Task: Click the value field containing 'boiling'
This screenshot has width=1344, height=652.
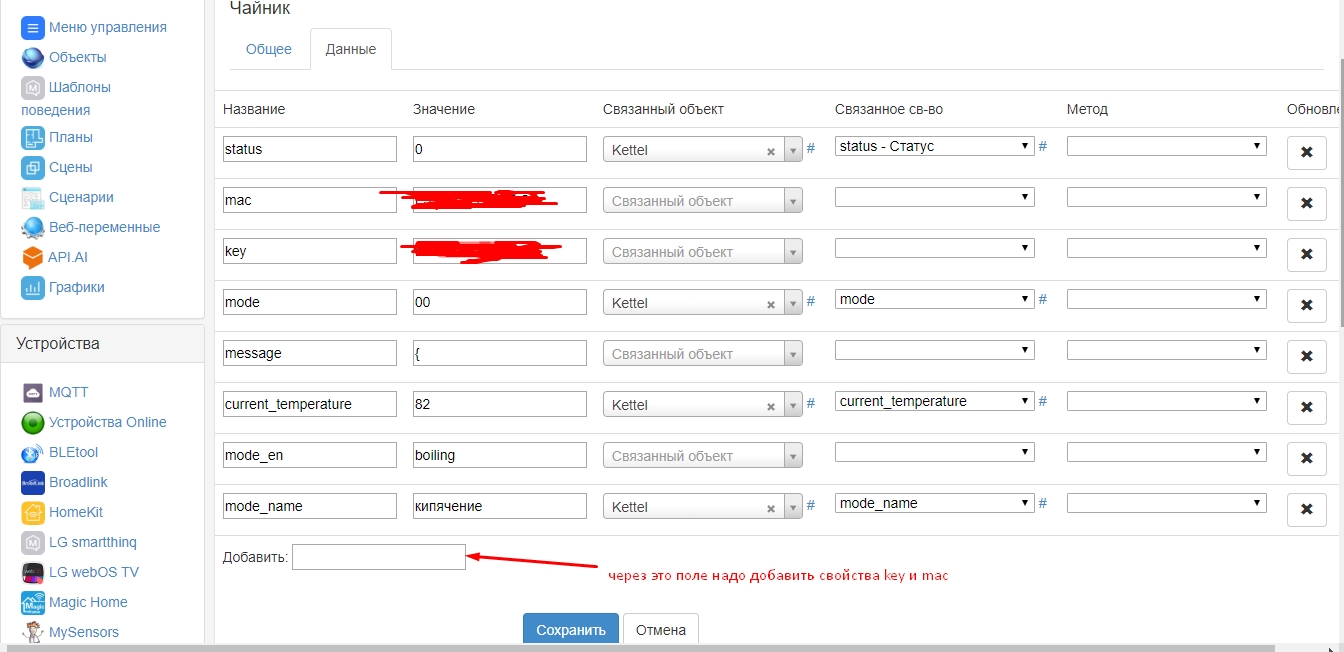Action: tap(500, 455)
